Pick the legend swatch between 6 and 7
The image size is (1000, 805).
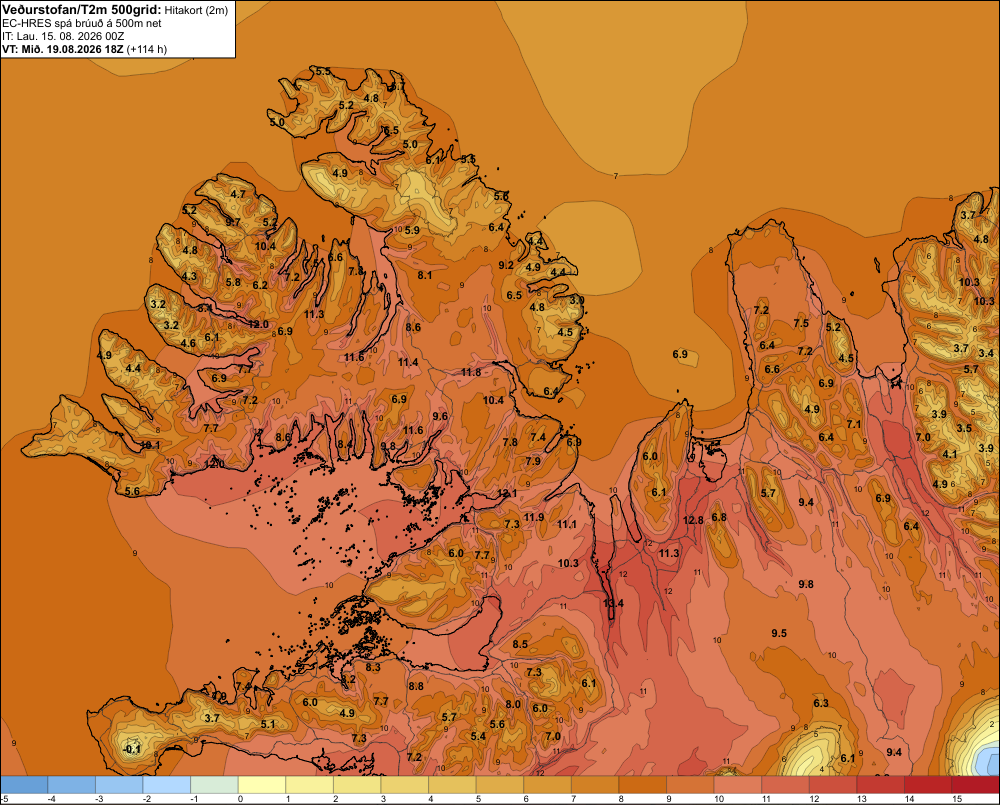click(547, 785)
